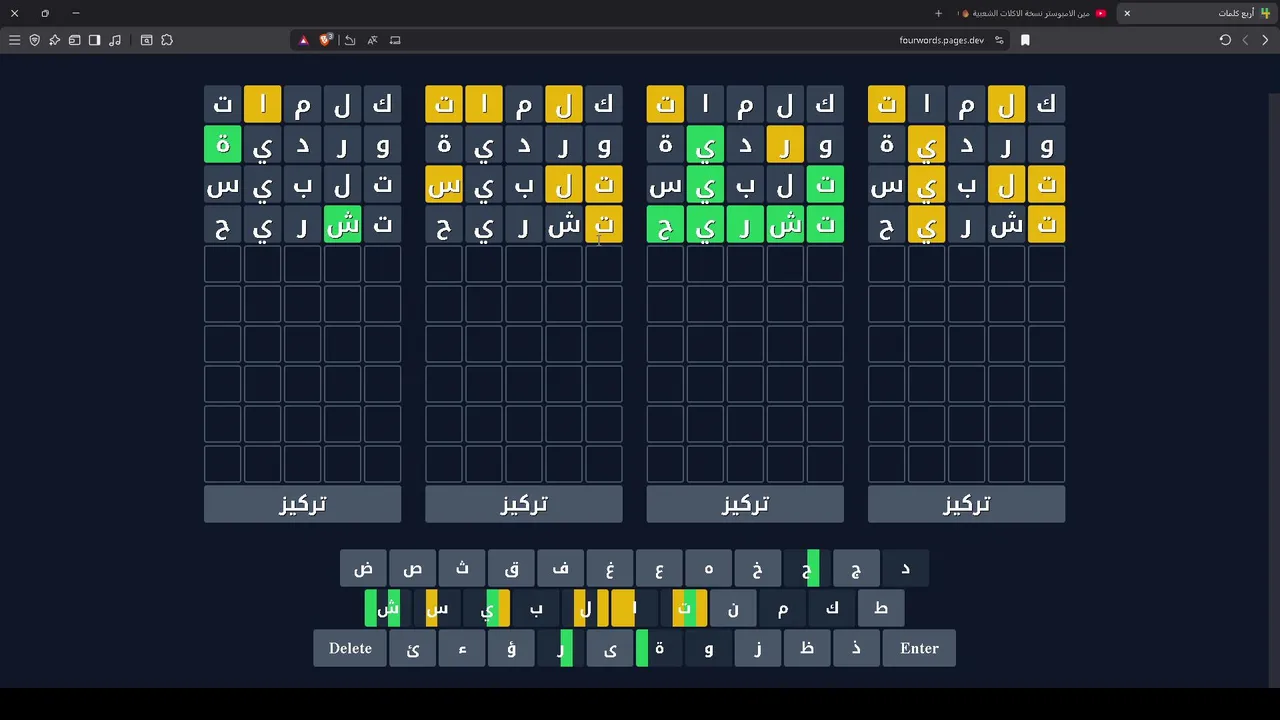Open the browser main hamburger menu

point(14,40)
